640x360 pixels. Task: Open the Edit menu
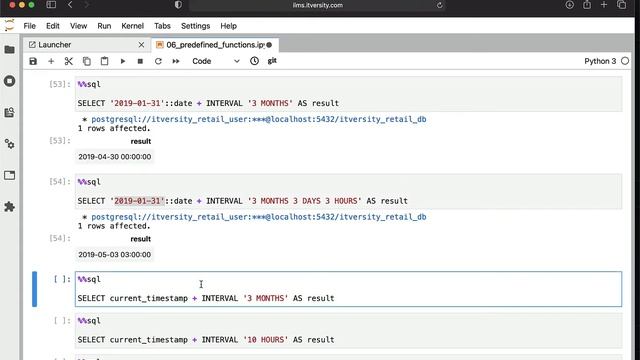(x=53, y=26)
